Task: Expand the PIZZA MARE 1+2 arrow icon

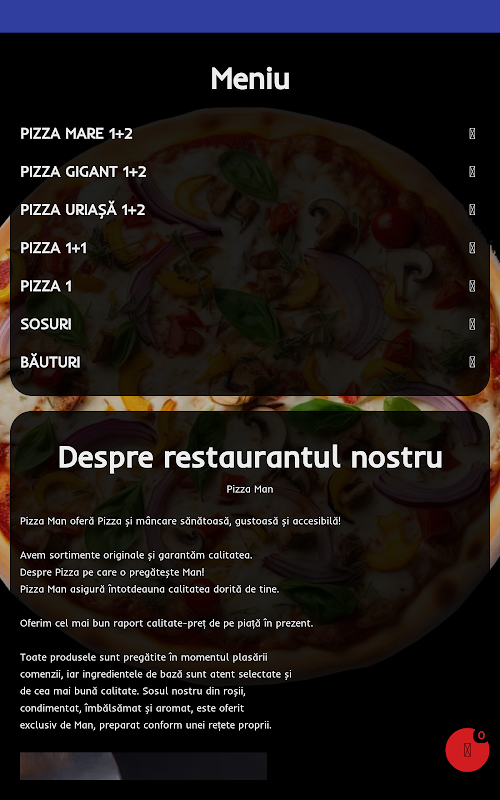Action: click(472, 133)
